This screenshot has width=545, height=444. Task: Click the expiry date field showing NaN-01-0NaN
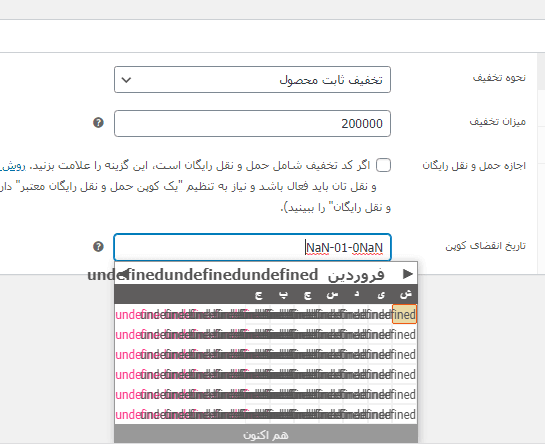point(252,247)
